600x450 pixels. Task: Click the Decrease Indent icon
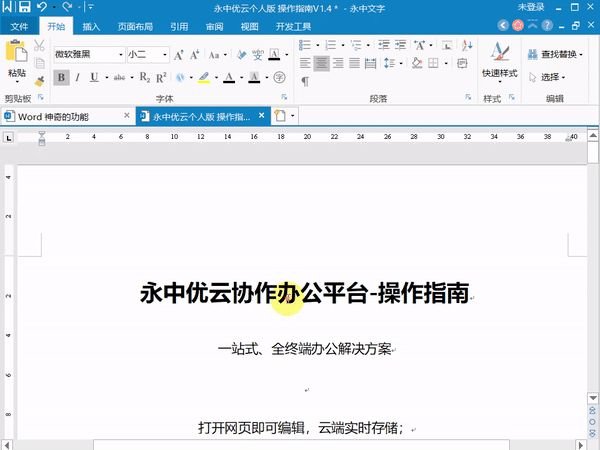point(384,45)
